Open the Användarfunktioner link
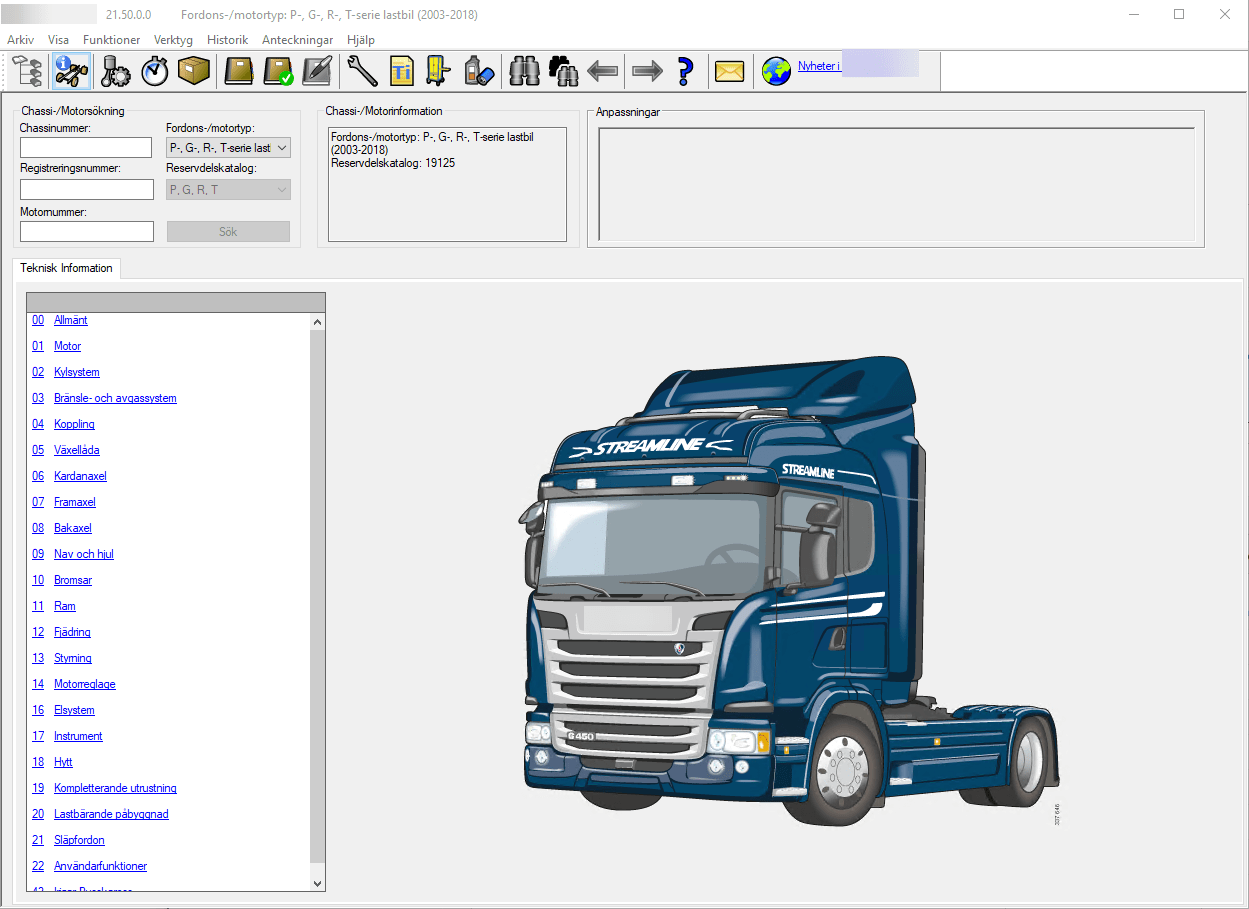This screenshot has width=1249, height=909. [x=100, y=866]
